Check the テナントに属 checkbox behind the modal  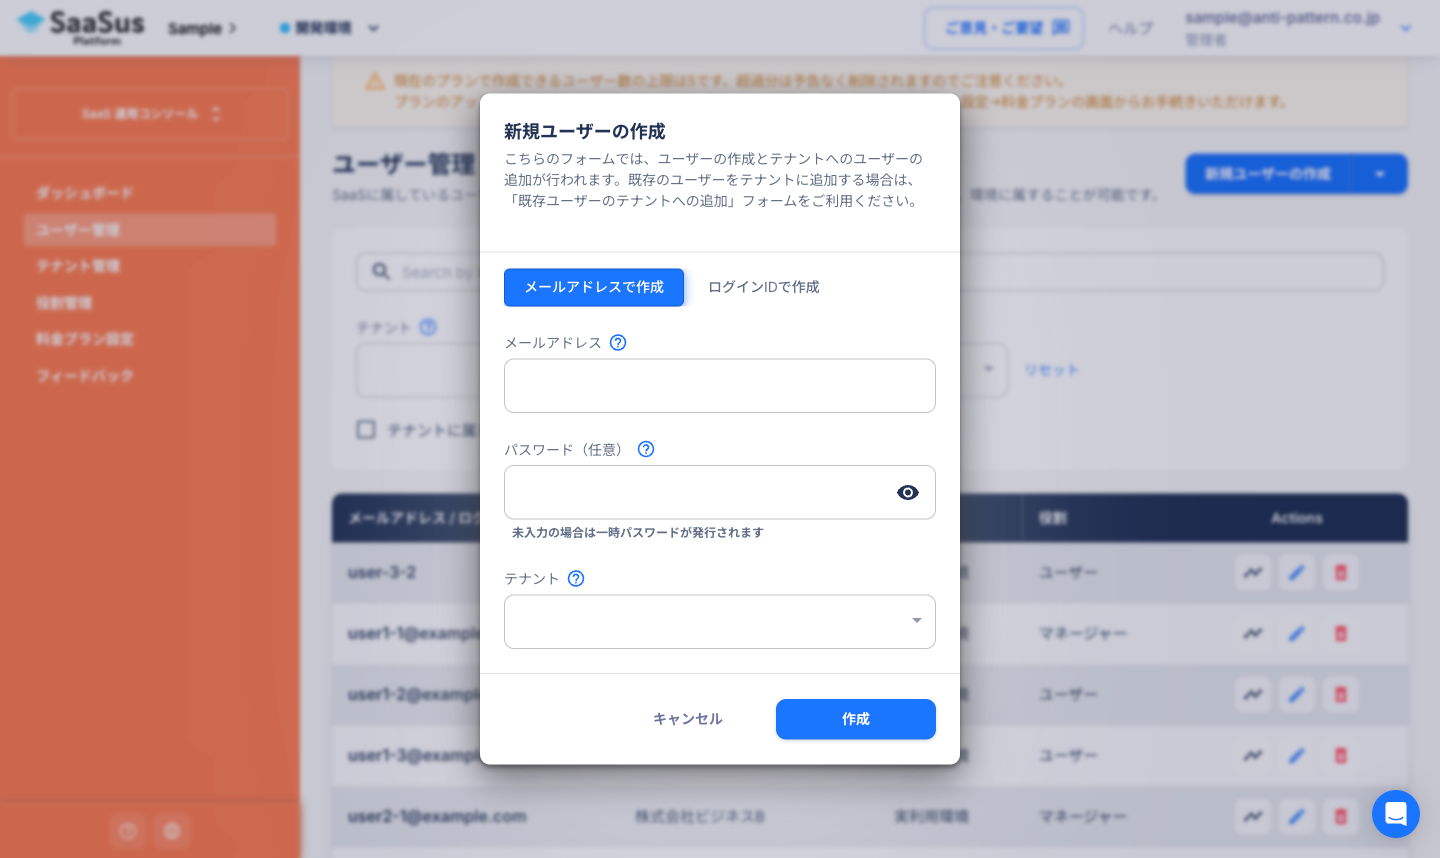pos(366,430)
